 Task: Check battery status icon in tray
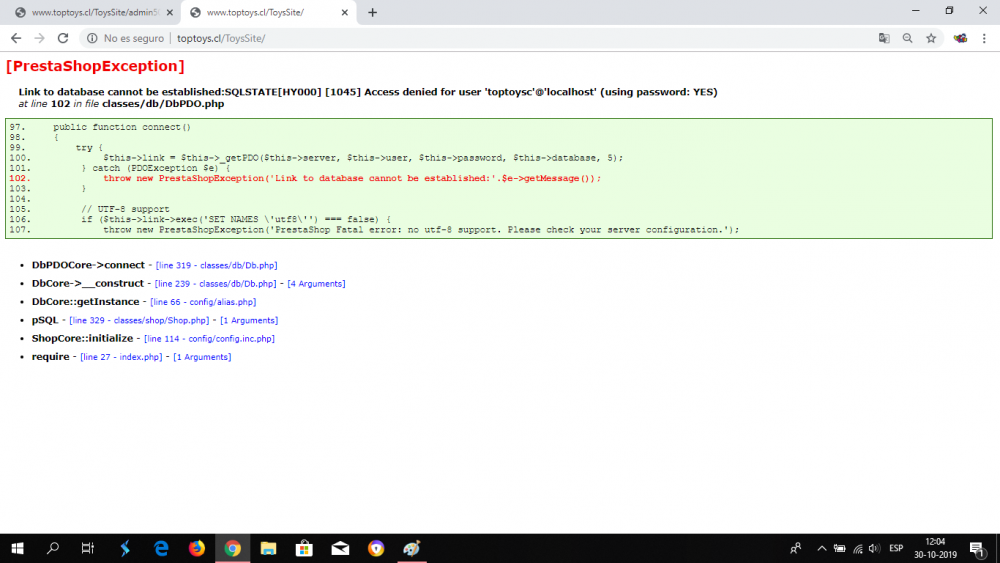[x=839, y=548]
